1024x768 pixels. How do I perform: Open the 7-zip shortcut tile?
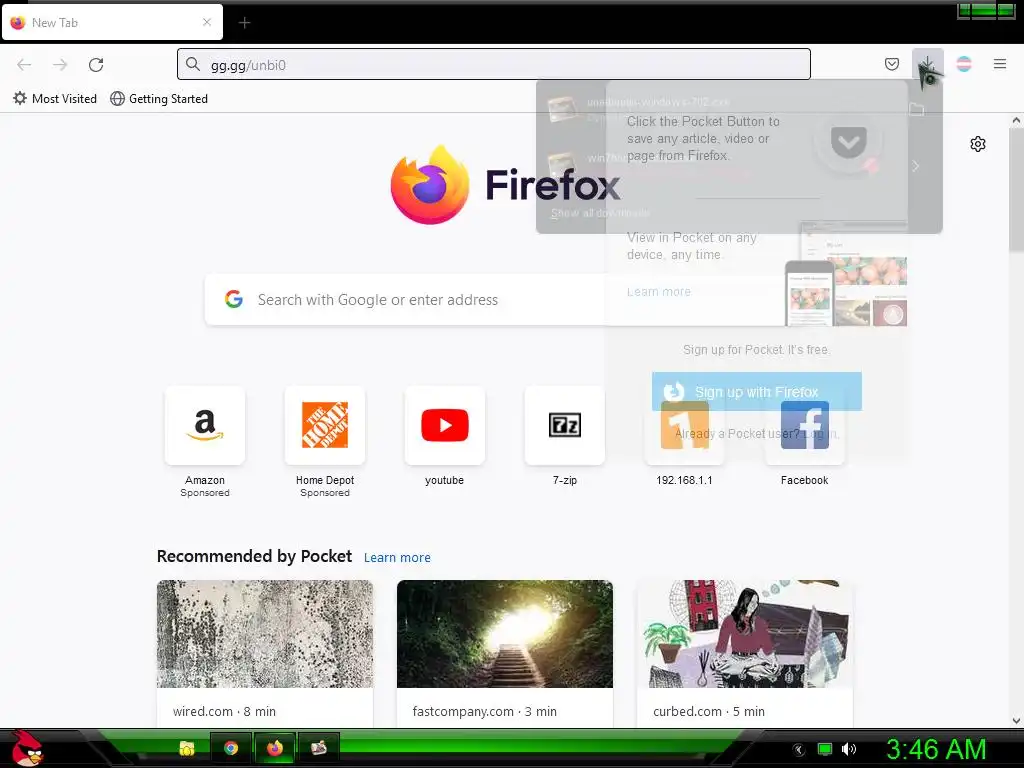coord(565,425)
